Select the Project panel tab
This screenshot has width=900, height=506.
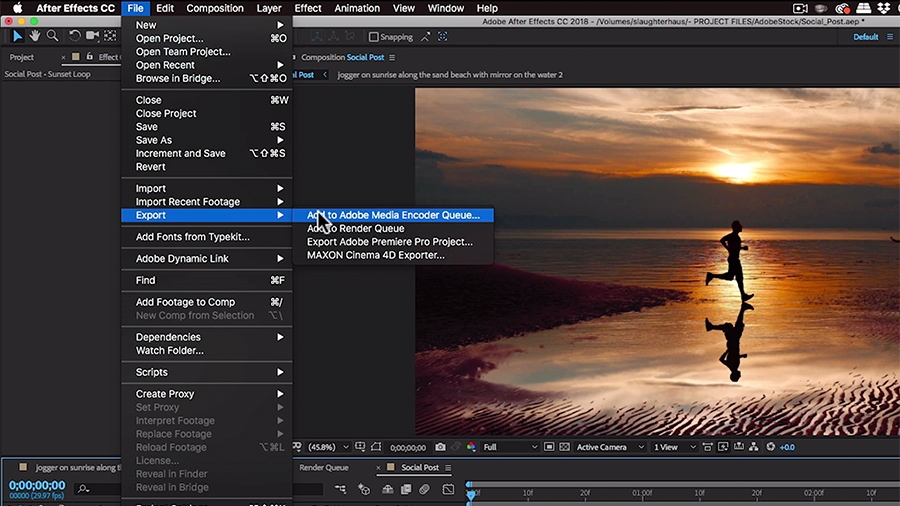22,57
